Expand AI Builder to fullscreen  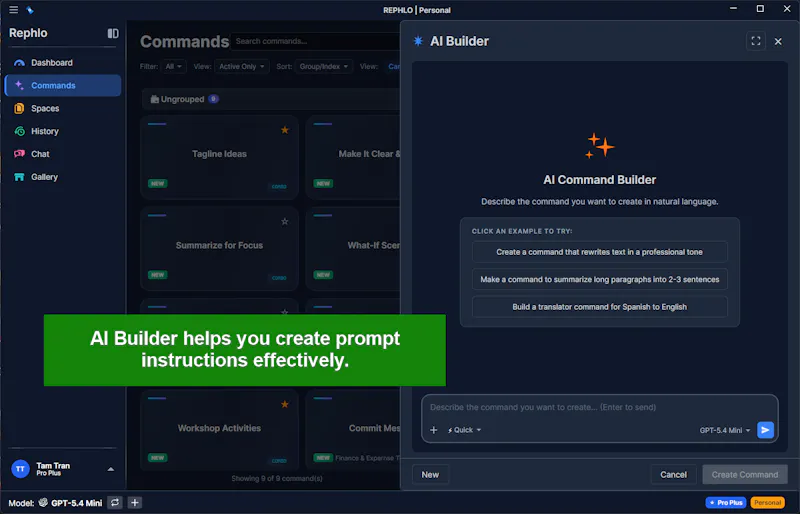(756, 41)
